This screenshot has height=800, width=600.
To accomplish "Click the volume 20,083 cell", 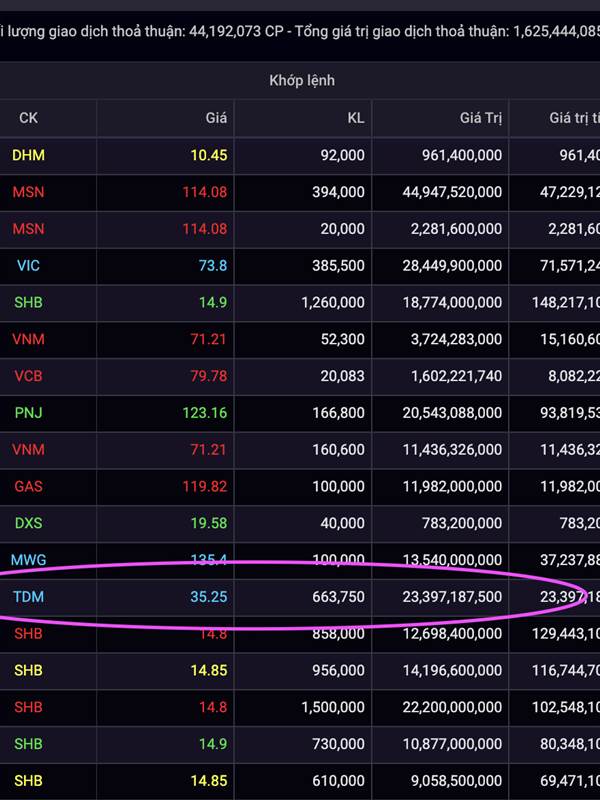I will (342, 376).
